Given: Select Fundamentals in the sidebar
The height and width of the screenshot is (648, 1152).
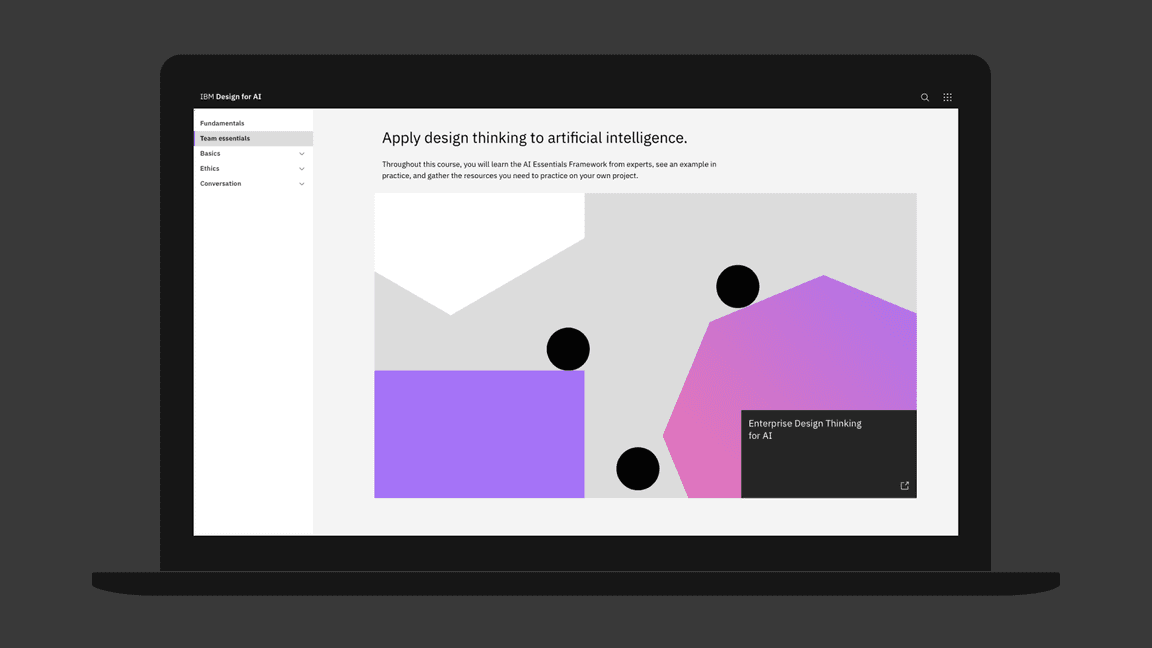Looking at the screenshot, I should click(222, 123).
